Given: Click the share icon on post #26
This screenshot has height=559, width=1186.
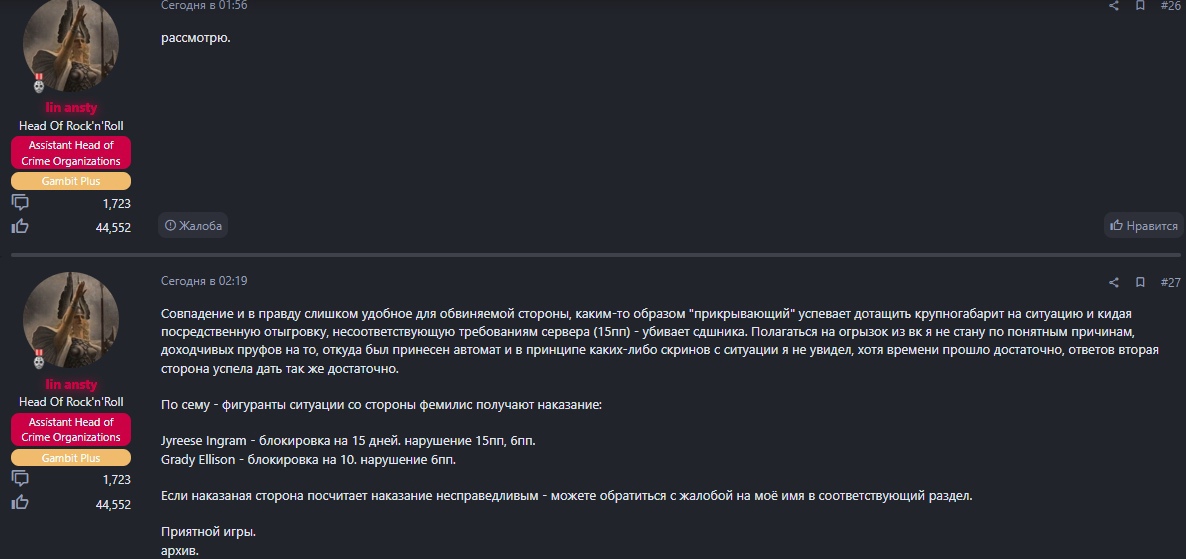Looking at the screenshot, I should click(x=1114, y=6).
